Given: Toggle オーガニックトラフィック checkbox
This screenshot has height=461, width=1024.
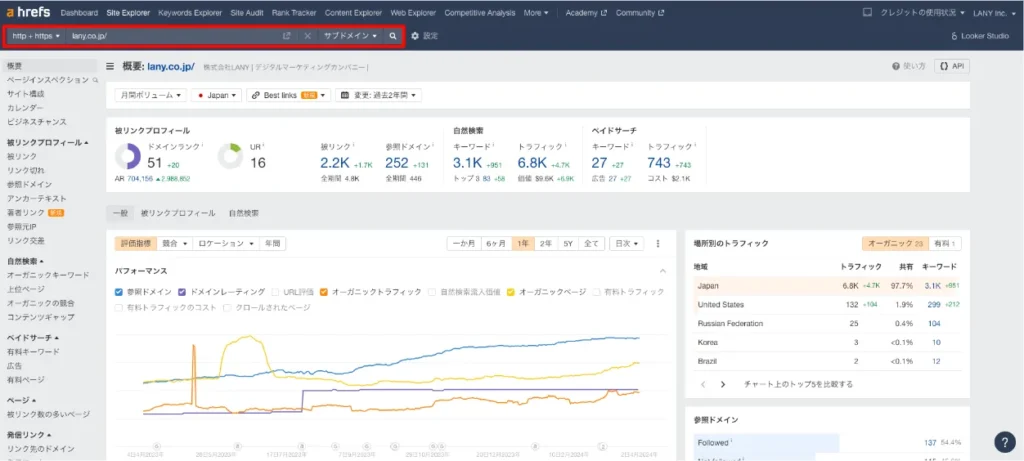Looking at the screenshot, I should coord(323,292).
